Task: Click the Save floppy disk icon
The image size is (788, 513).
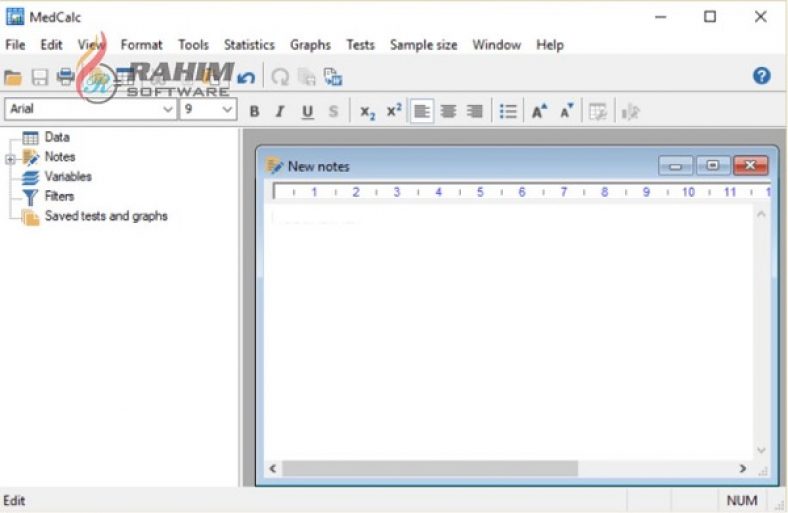Action: pos(40,77)
